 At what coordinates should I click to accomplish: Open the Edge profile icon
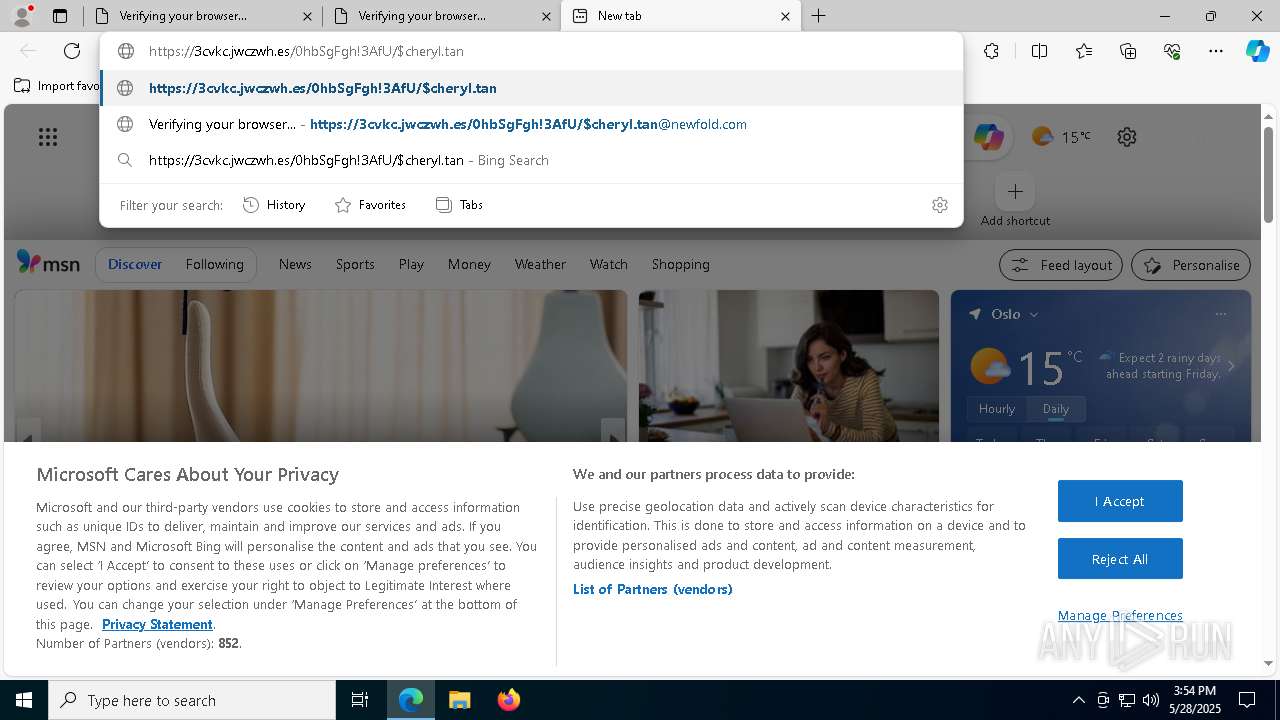(22, 16)
